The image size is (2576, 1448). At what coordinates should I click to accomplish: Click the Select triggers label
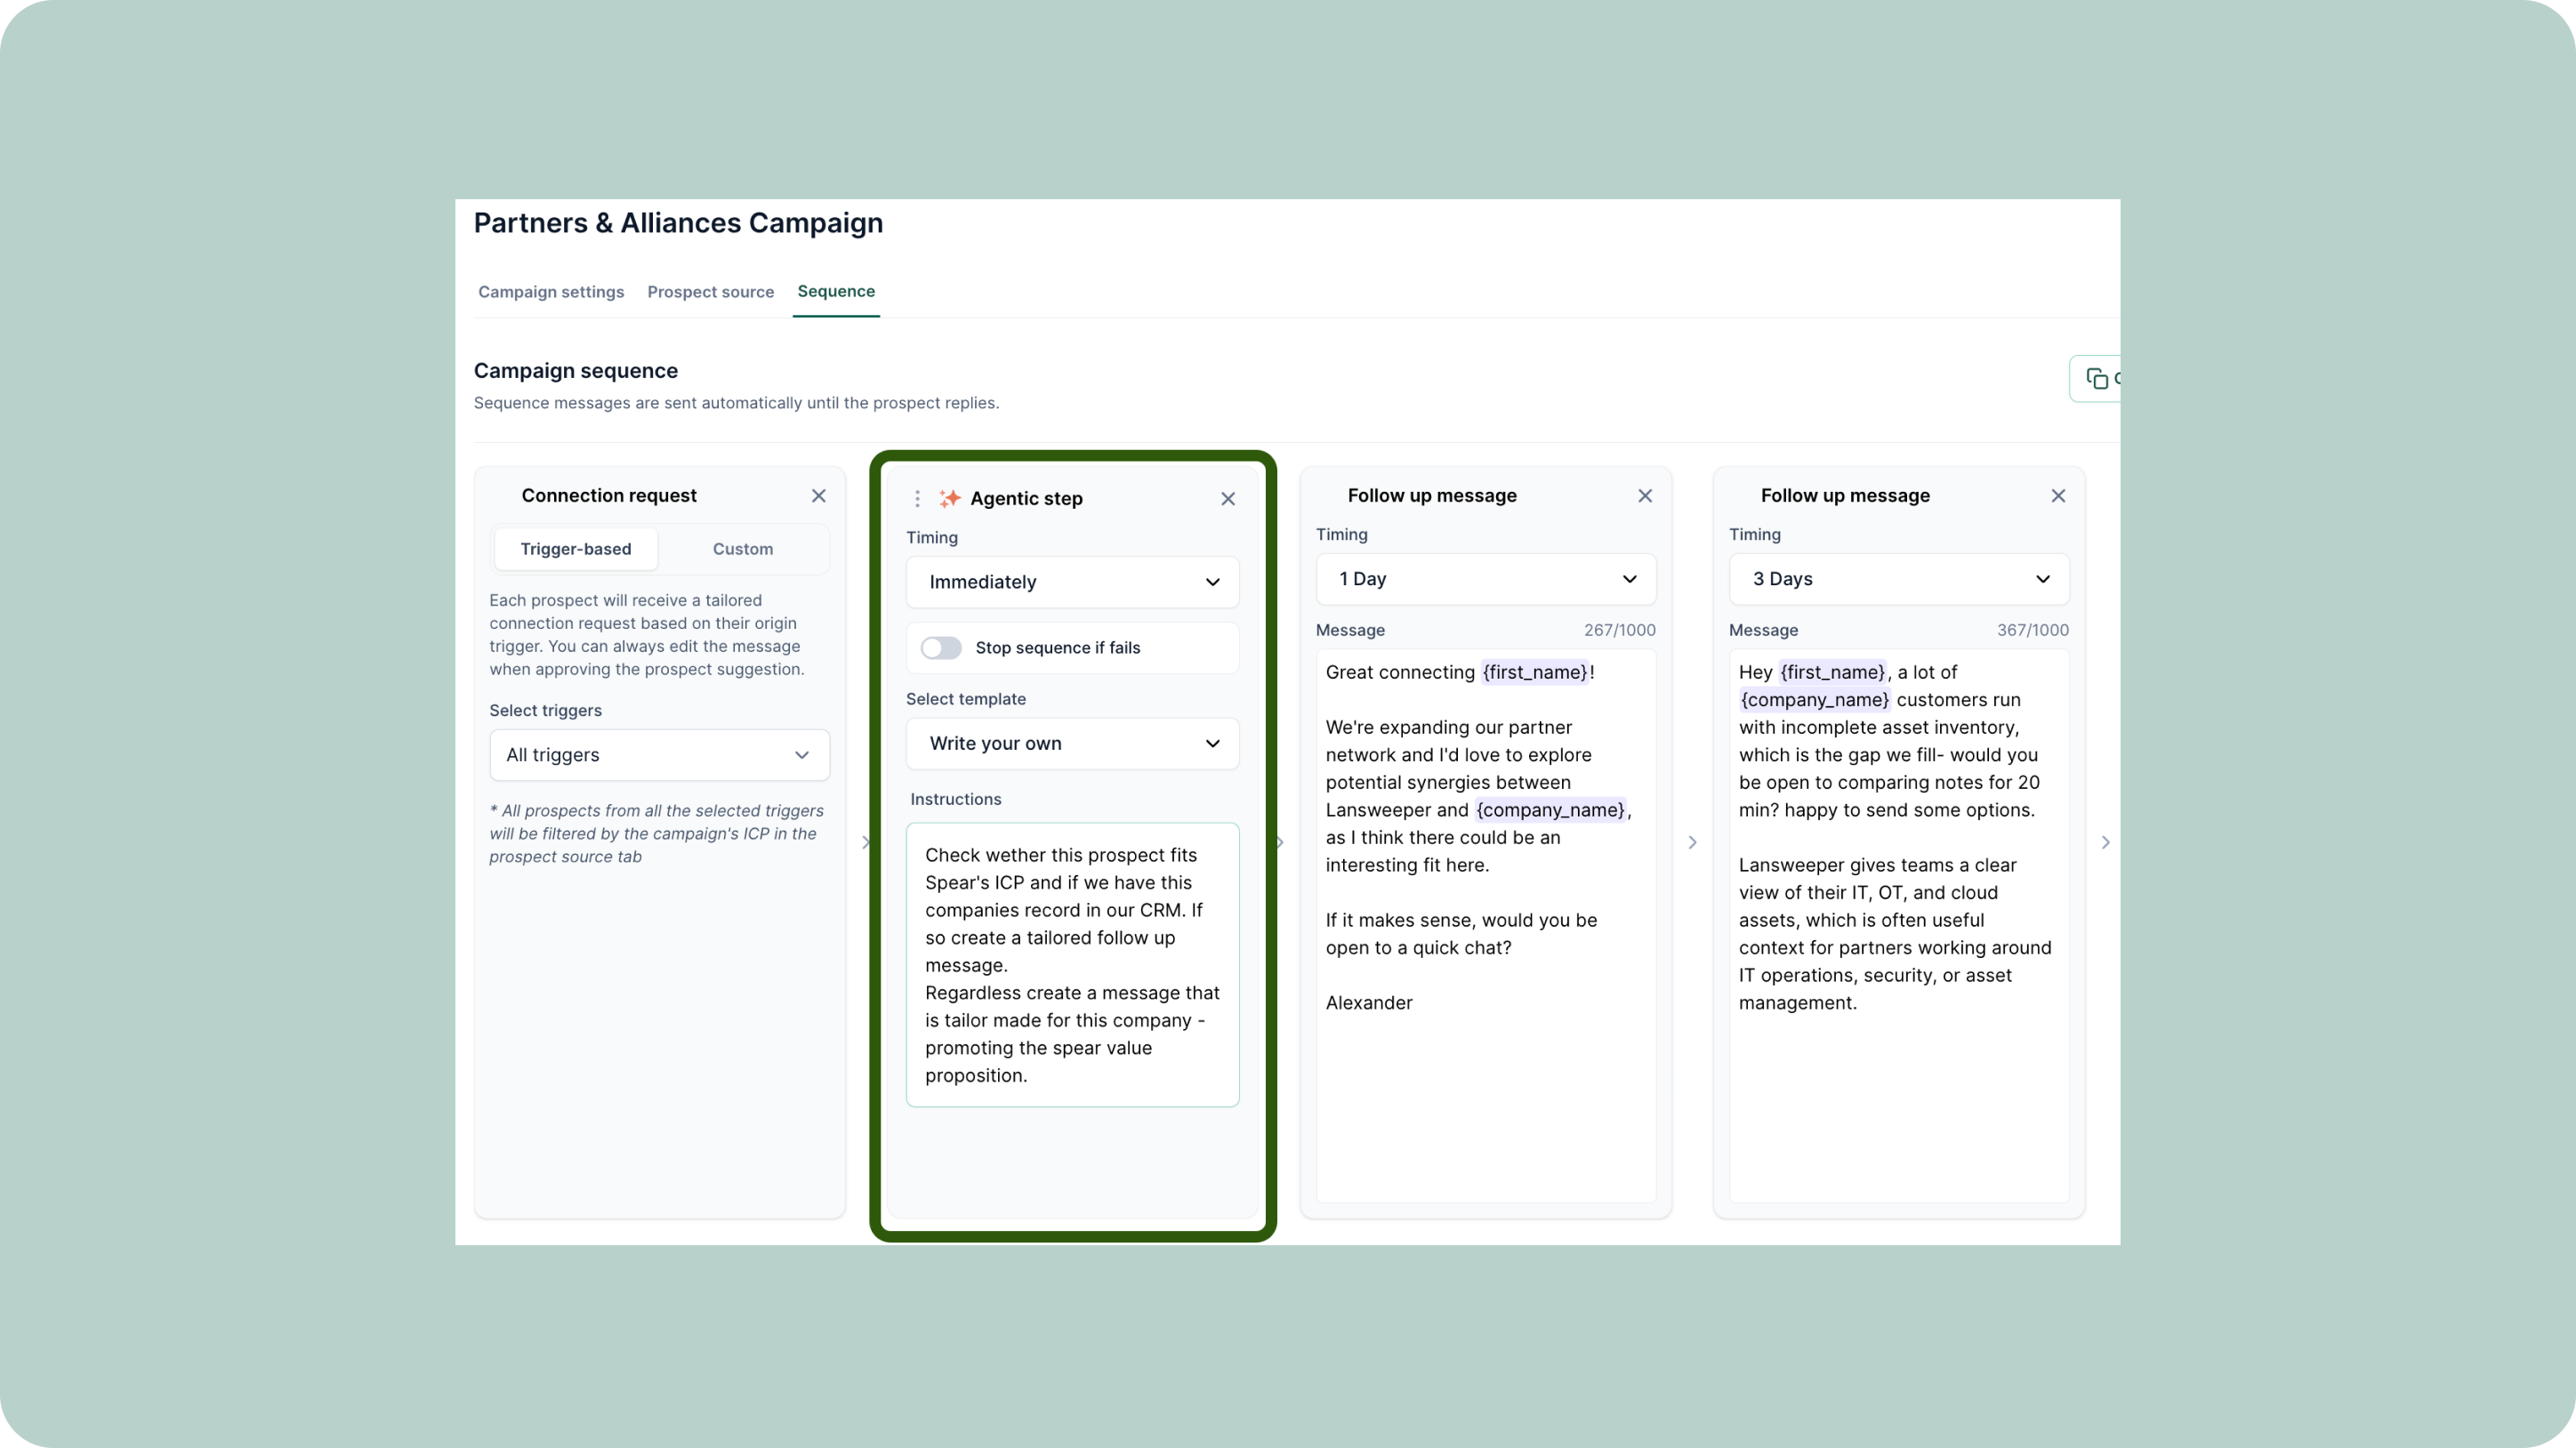[545, 711]
